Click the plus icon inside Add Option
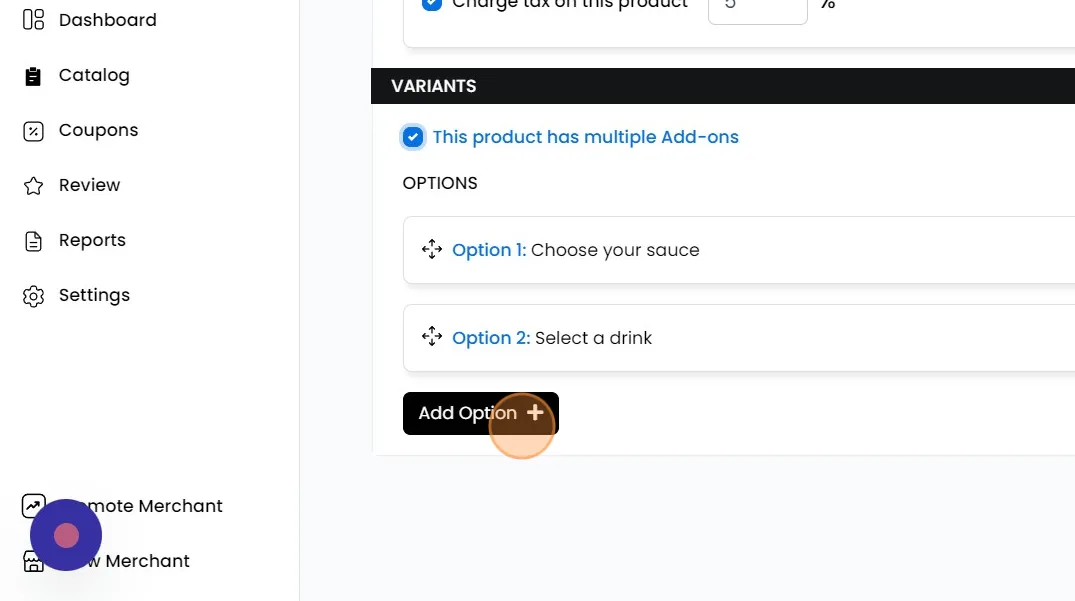This screenshot has height=601, width=1075. 535,413
